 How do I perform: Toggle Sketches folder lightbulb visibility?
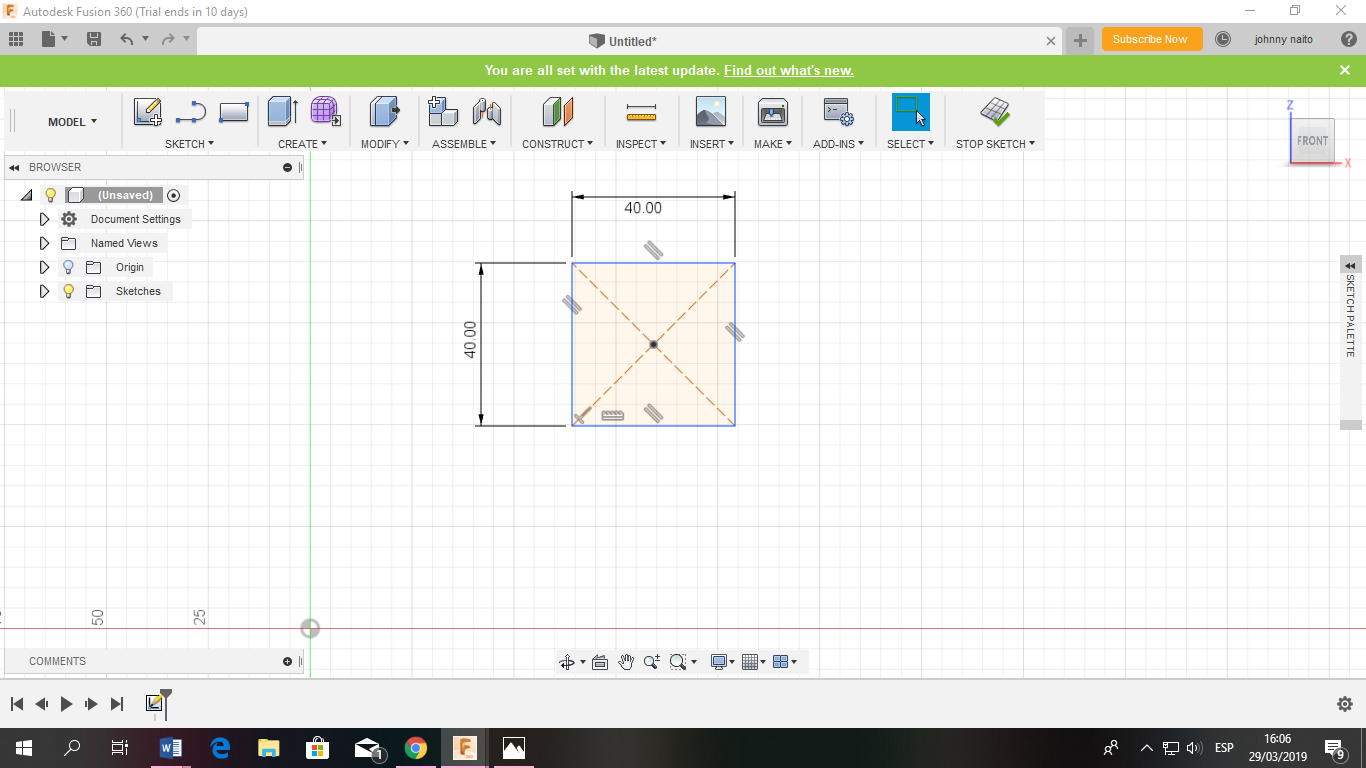click(x=68, y=291)
